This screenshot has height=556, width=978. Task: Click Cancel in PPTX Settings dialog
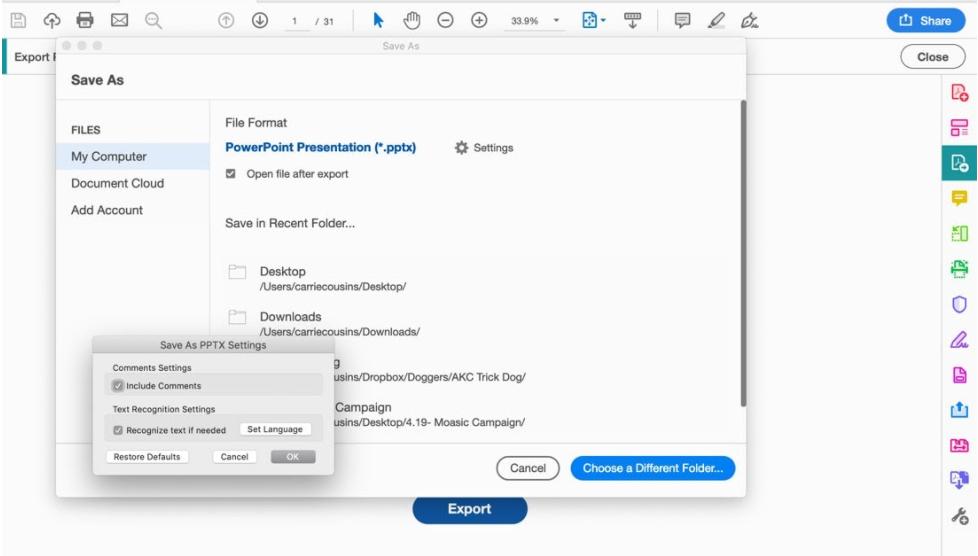[x=235, y=457]
